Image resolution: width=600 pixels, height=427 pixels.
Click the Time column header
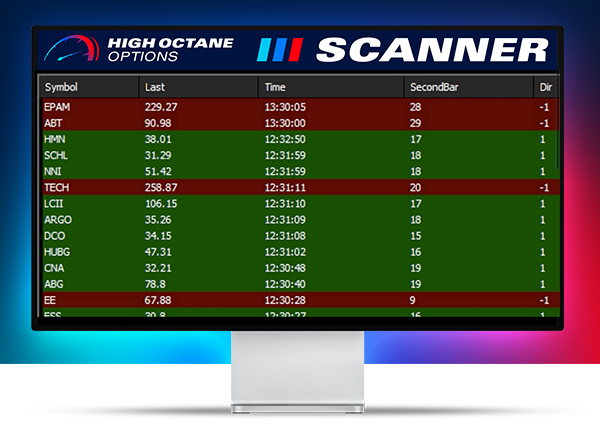tap(276, 87)
